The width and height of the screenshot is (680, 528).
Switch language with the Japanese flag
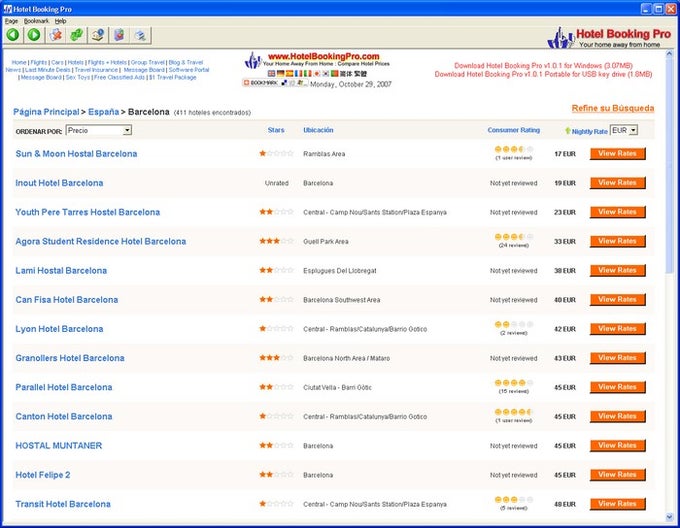(x=317, y=74)
